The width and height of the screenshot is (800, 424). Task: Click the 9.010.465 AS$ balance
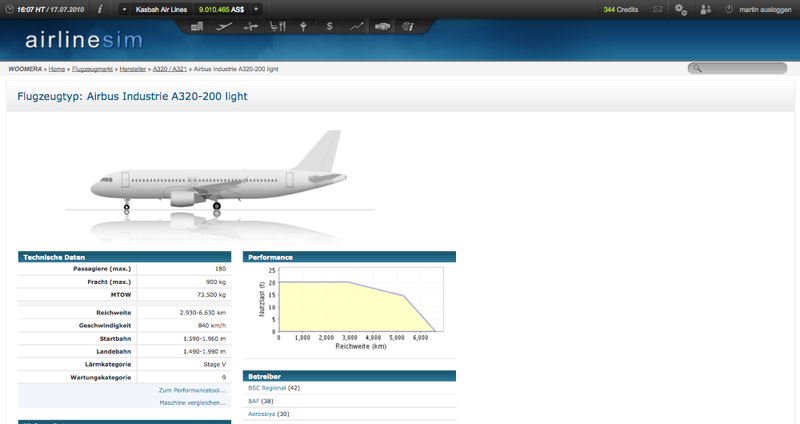221,10
